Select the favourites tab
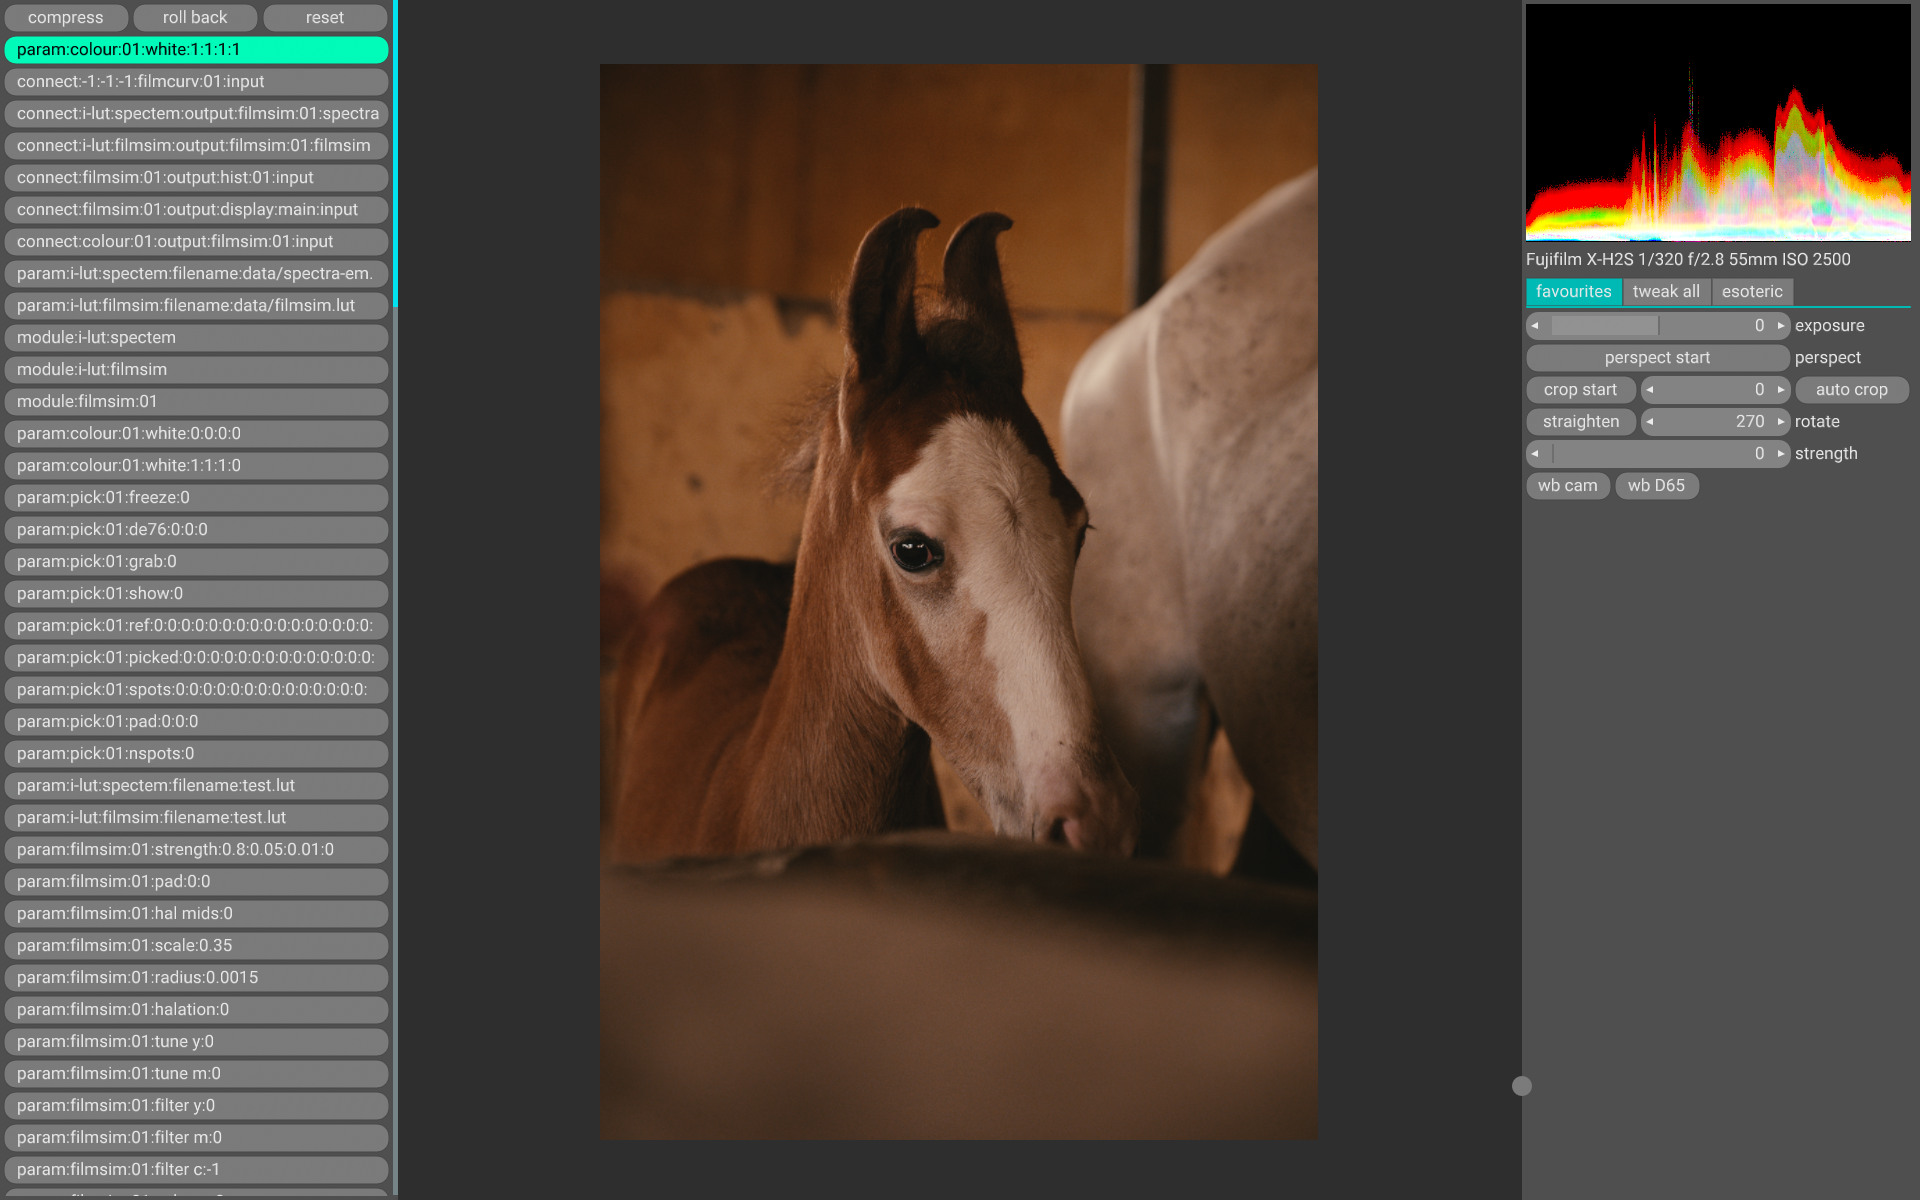Image resolution: width=1920 pixels, height=1200 pixels. coord(1573,292)
